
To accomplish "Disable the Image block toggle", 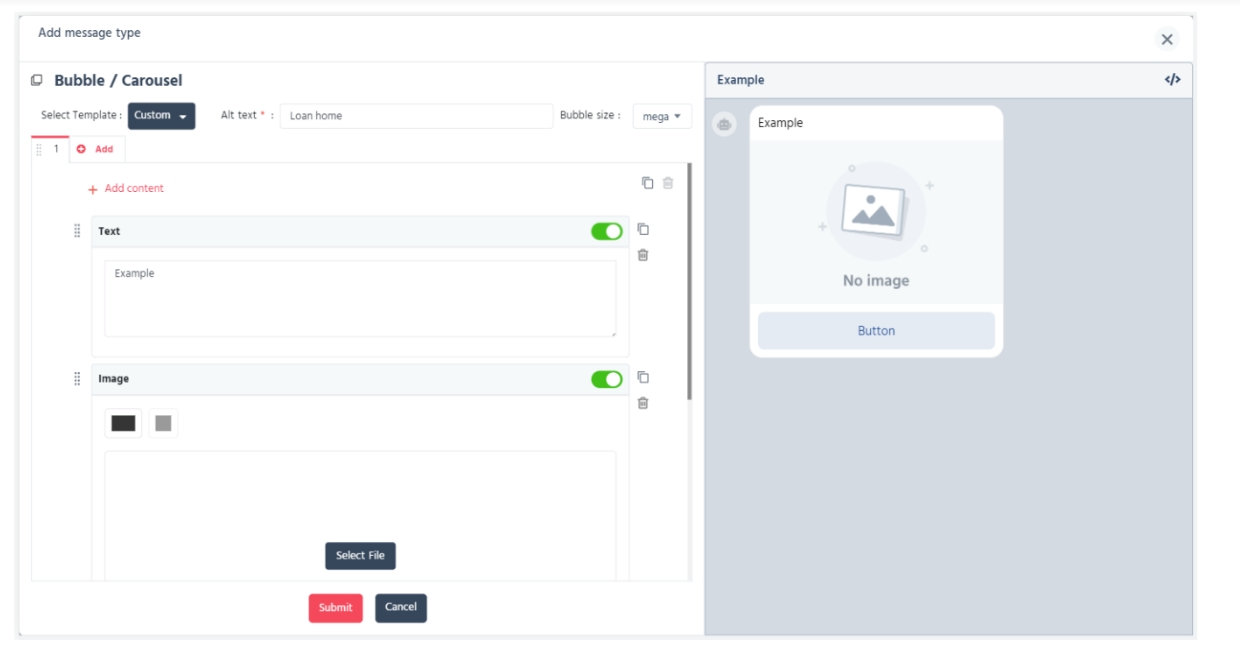I will pyautogui.click(x=606, y=379).
